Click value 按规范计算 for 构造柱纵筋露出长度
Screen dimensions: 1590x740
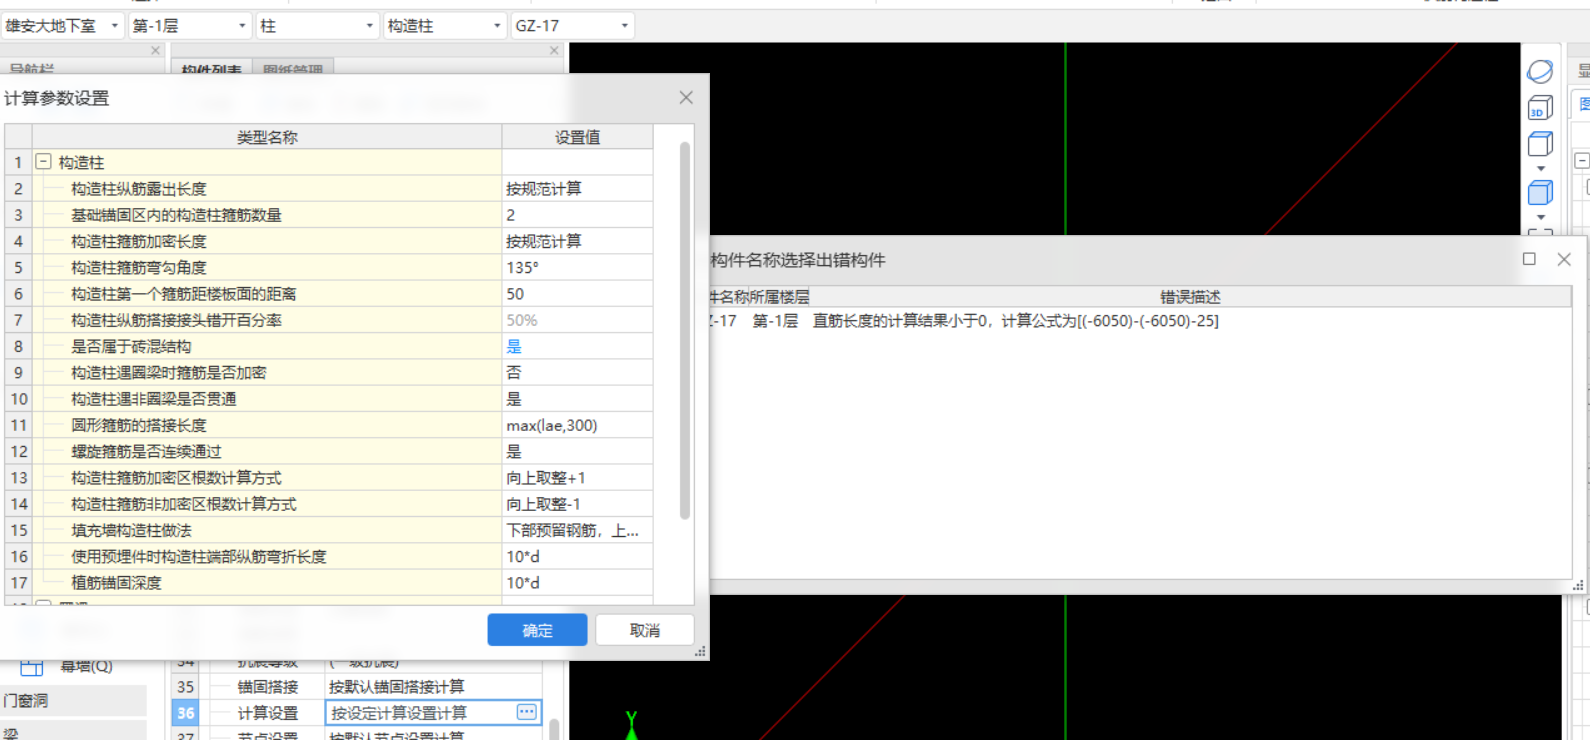click(x=578, y=188)
